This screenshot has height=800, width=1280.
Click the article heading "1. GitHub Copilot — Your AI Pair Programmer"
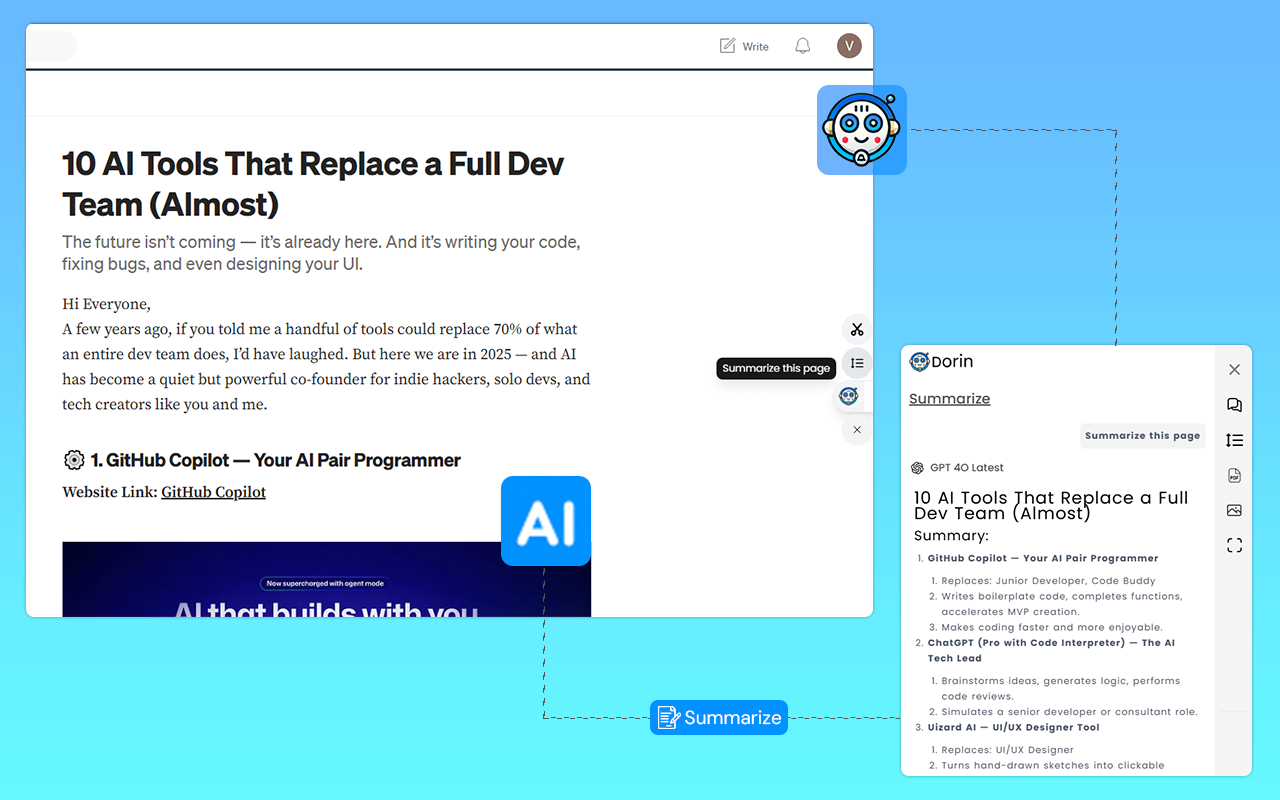276,460
